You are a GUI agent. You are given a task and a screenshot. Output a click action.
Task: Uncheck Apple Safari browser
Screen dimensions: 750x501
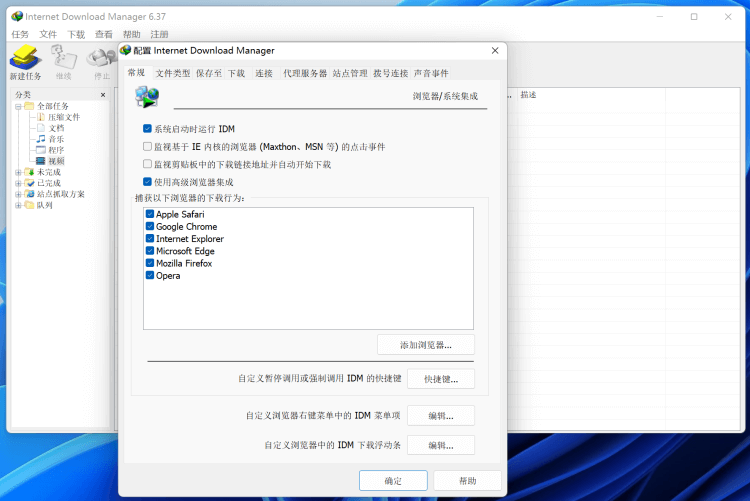pos(150,214)
